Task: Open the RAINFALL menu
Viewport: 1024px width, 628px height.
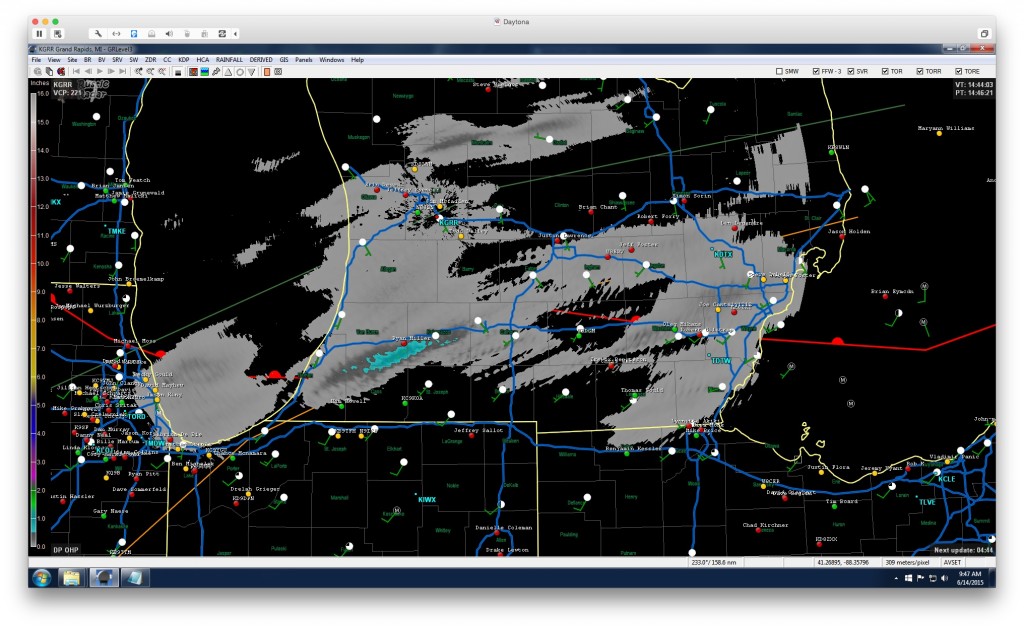Action: pyautogui.click(x=231, y=59)
